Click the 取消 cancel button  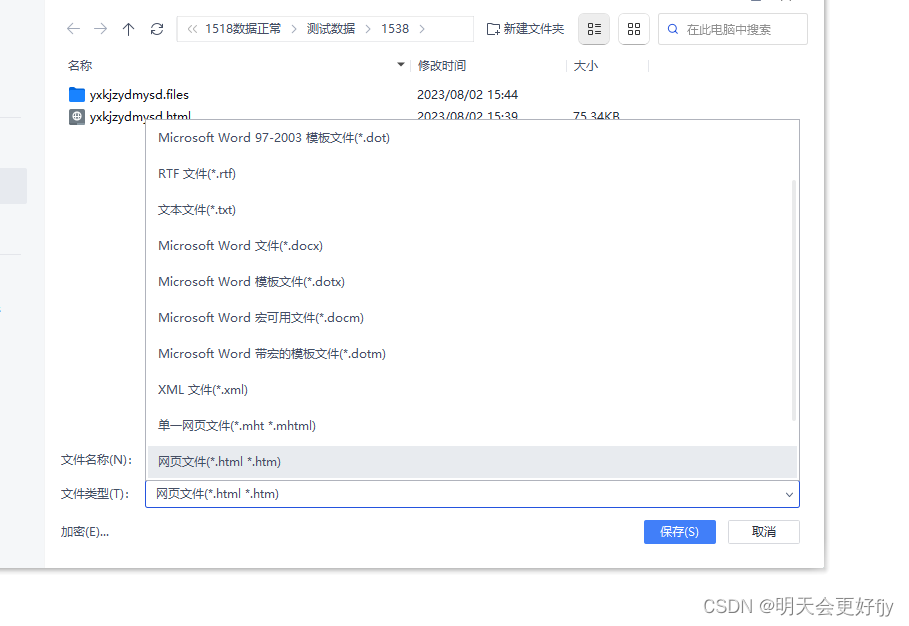pyautogui.click(x=763, y=532)
